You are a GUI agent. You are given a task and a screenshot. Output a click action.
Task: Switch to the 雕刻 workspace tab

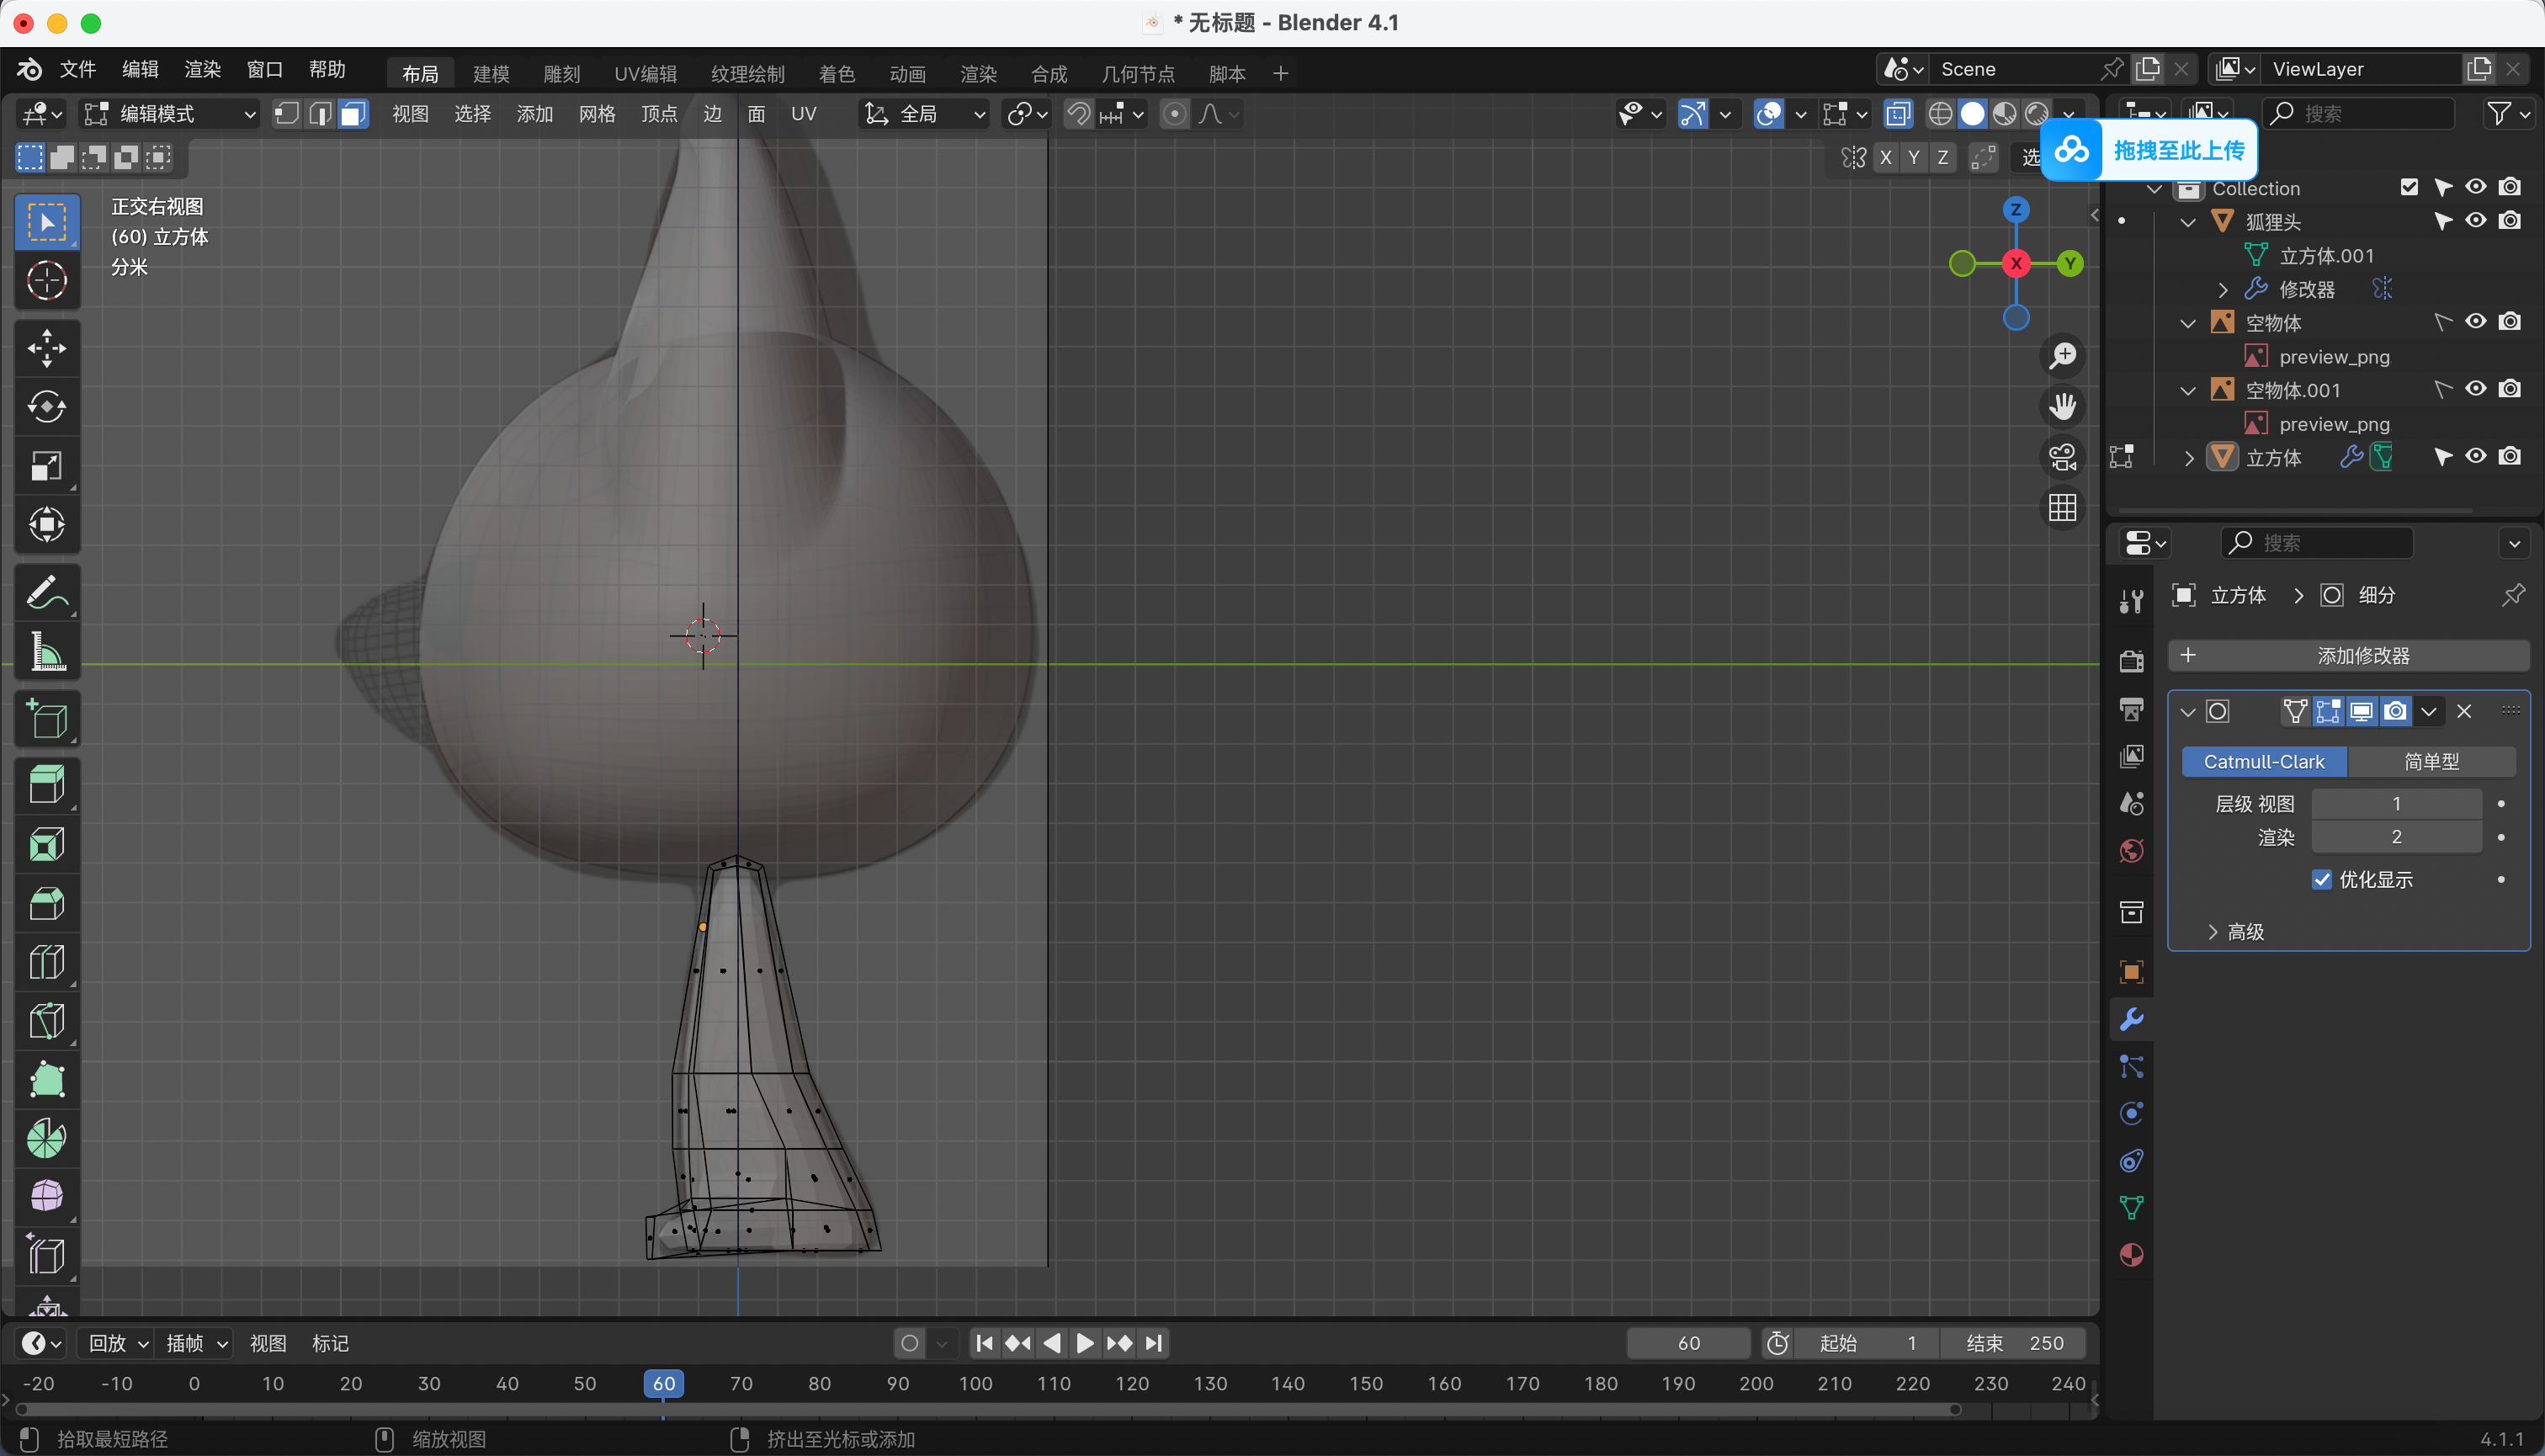click(x=561, y=74)
